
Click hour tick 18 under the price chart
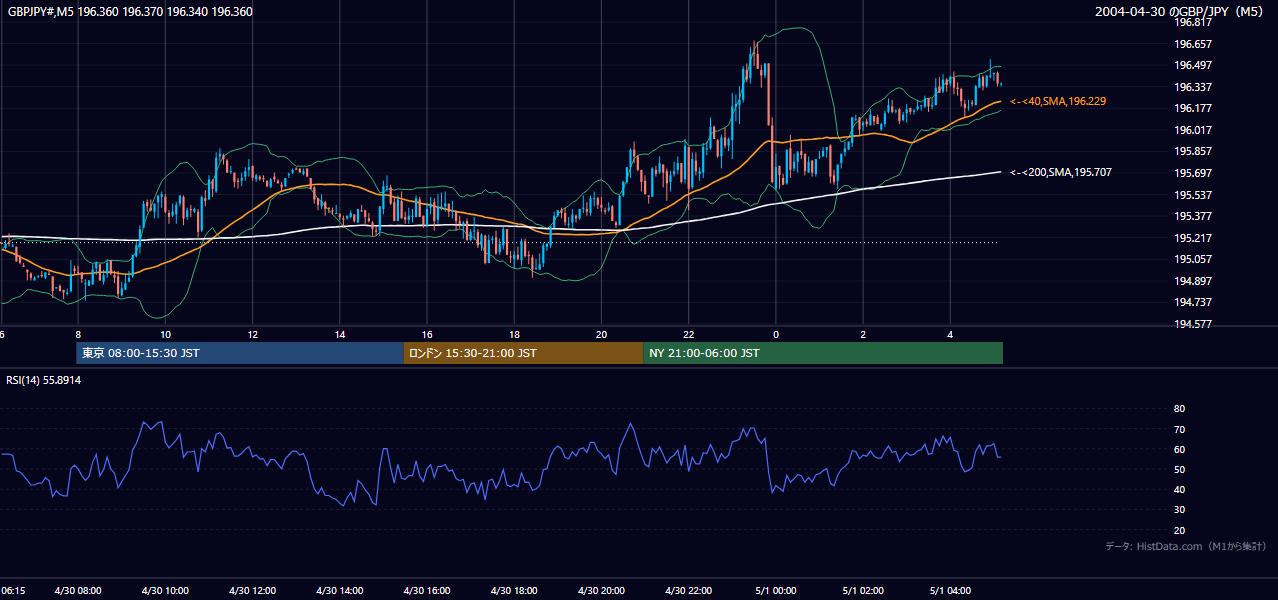pos(514,335)
